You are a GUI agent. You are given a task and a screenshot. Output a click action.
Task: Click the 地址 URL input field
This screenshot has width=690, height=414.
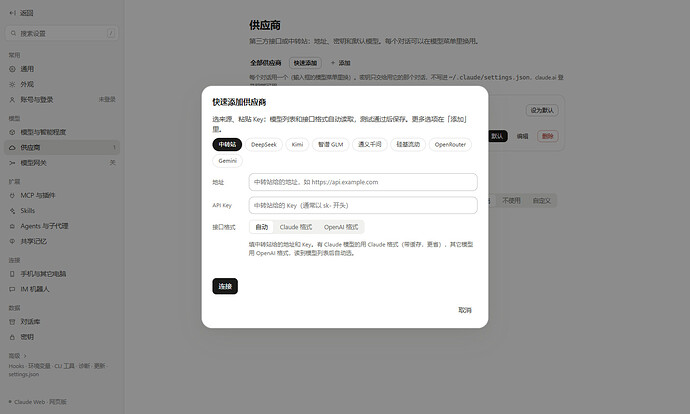pos(363,182)
